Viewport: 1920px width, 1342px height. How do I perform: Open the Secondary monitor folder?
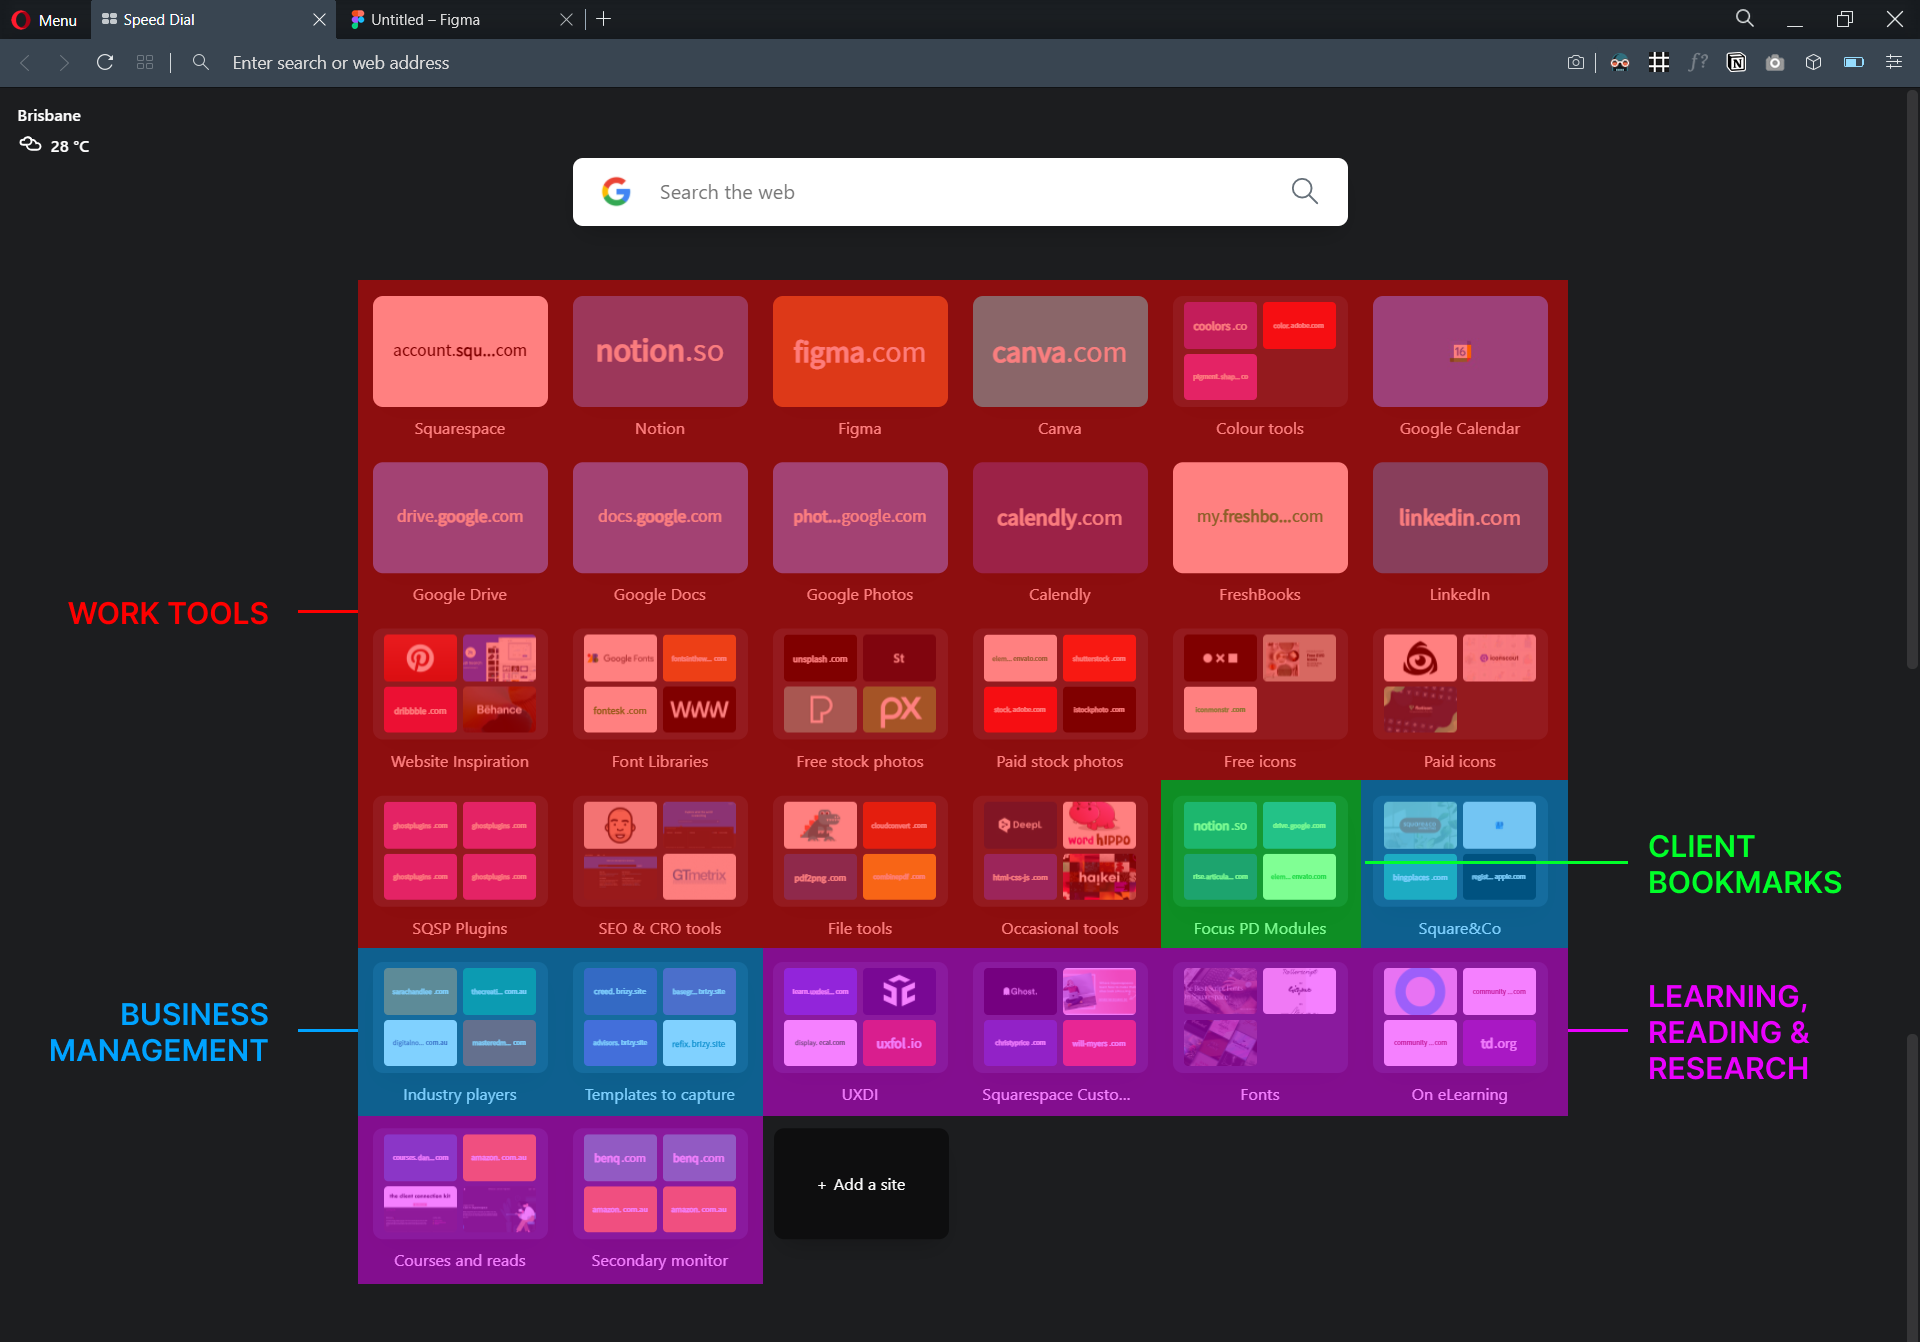(x=660, y=1184)
